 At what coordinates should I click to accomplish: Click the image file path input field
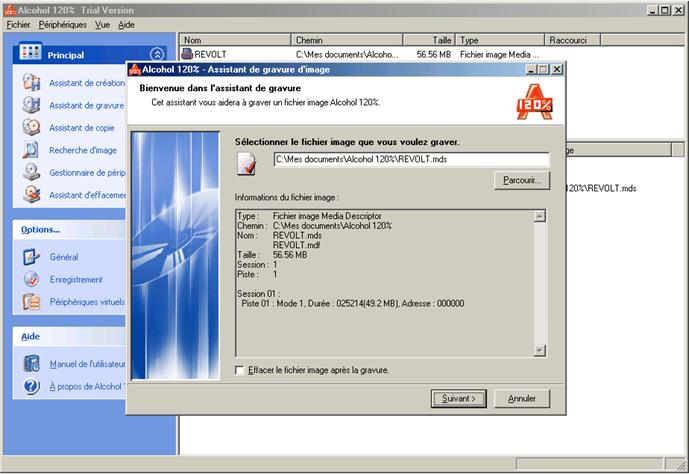411,159
